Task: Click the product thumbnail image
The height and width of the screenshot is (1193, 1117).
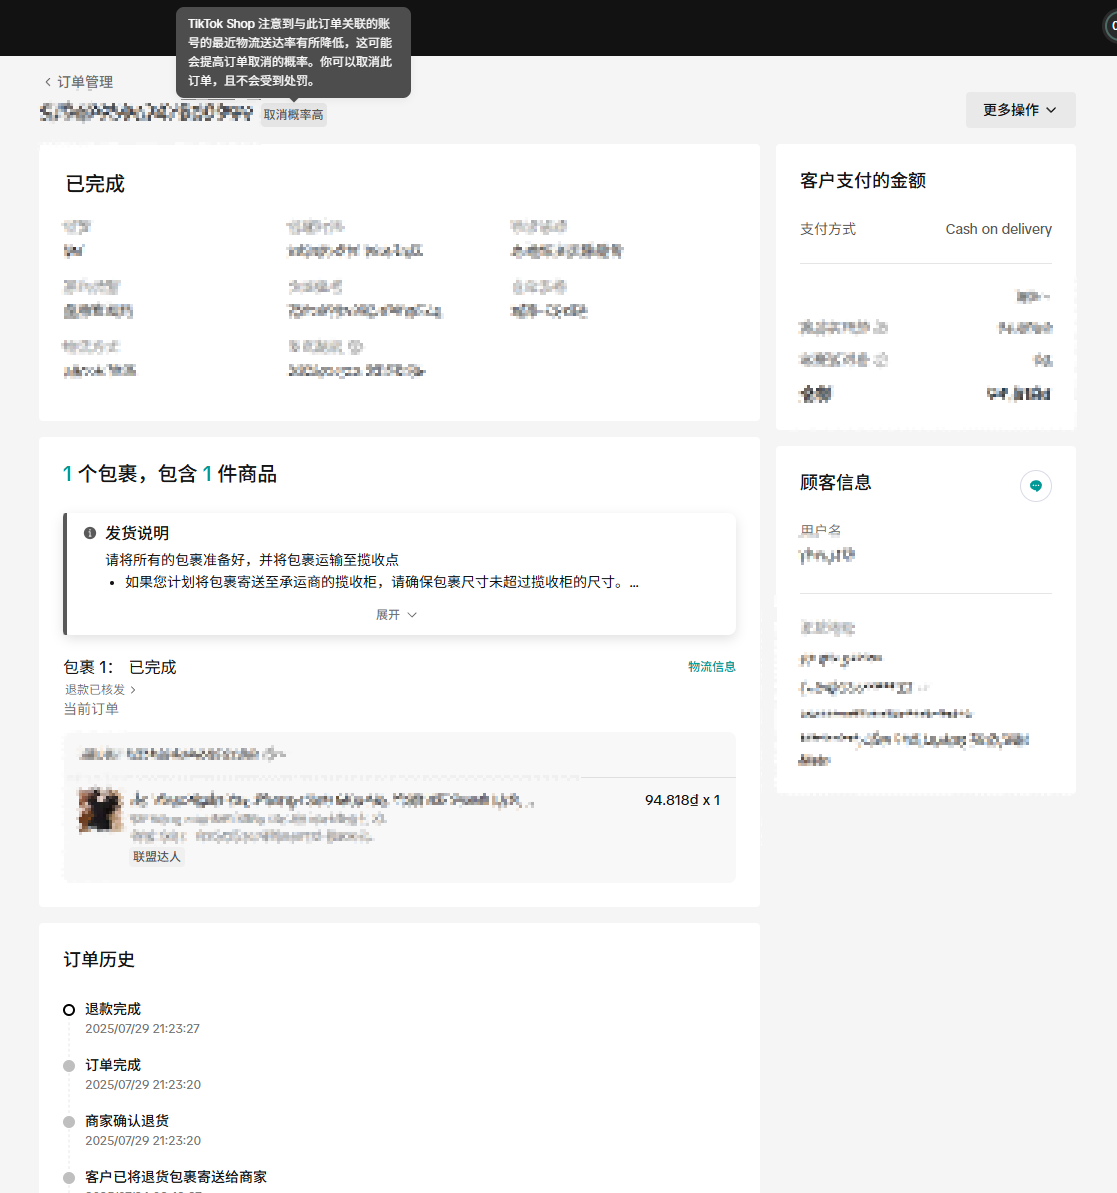Action: (x=100, y=810)
